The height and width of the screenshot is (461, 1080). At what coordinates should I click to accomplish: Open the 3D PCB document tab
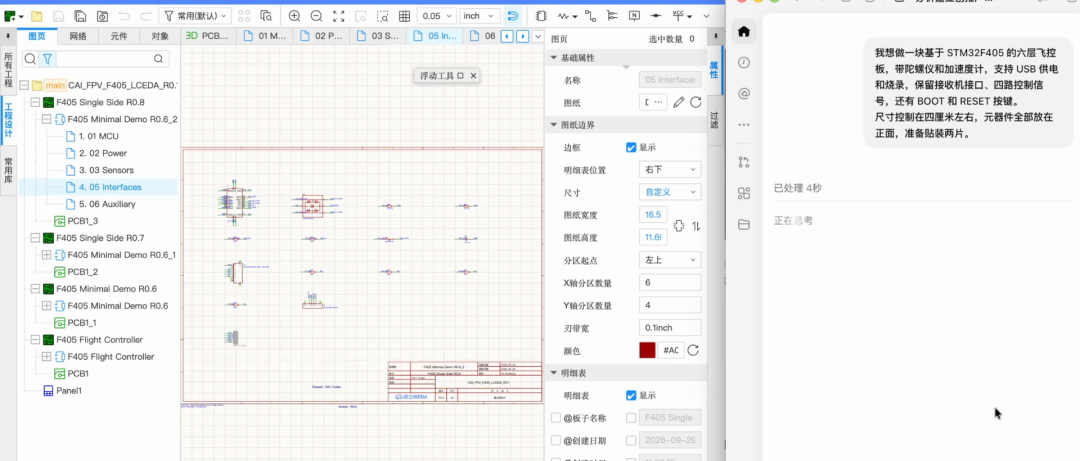(x=208, y=37)
